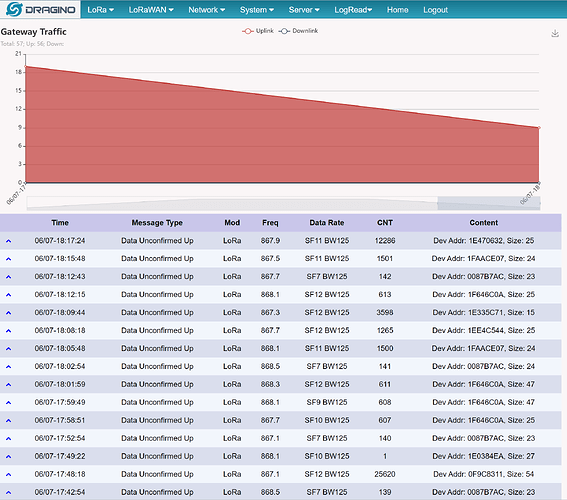The width and height of the screenshot is (567, 500).
Task: Click the Logout link
Action: 435,10
